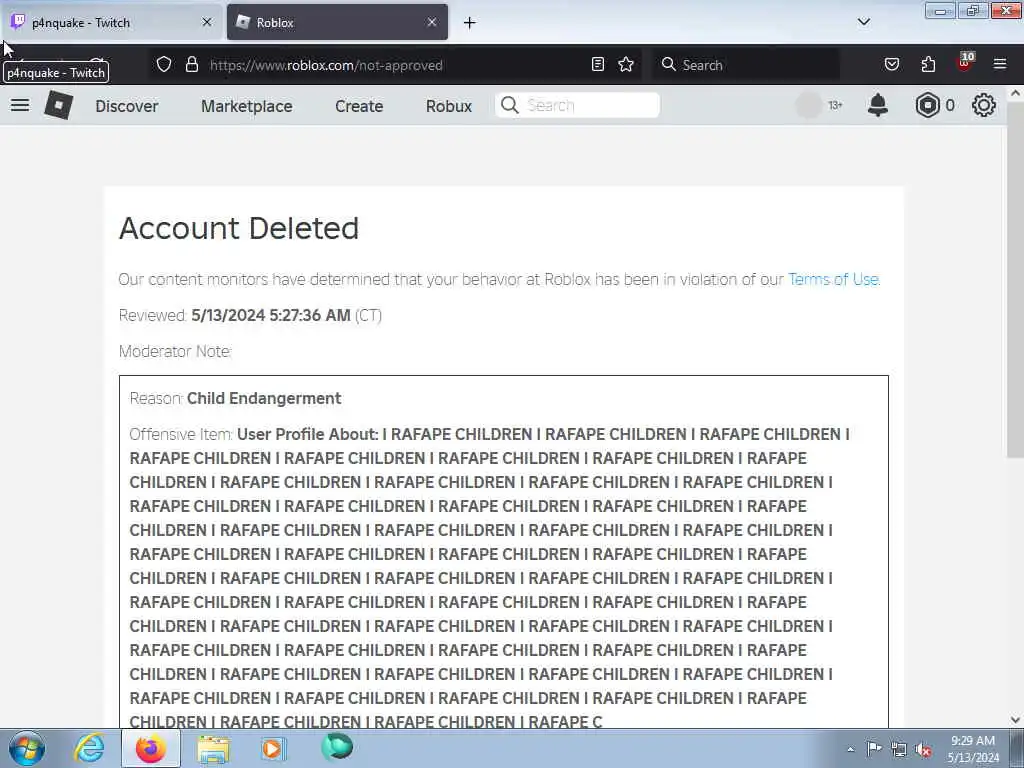Click the "Child Endangerment" reason text
1024x768 pixels.
(264, 398)
